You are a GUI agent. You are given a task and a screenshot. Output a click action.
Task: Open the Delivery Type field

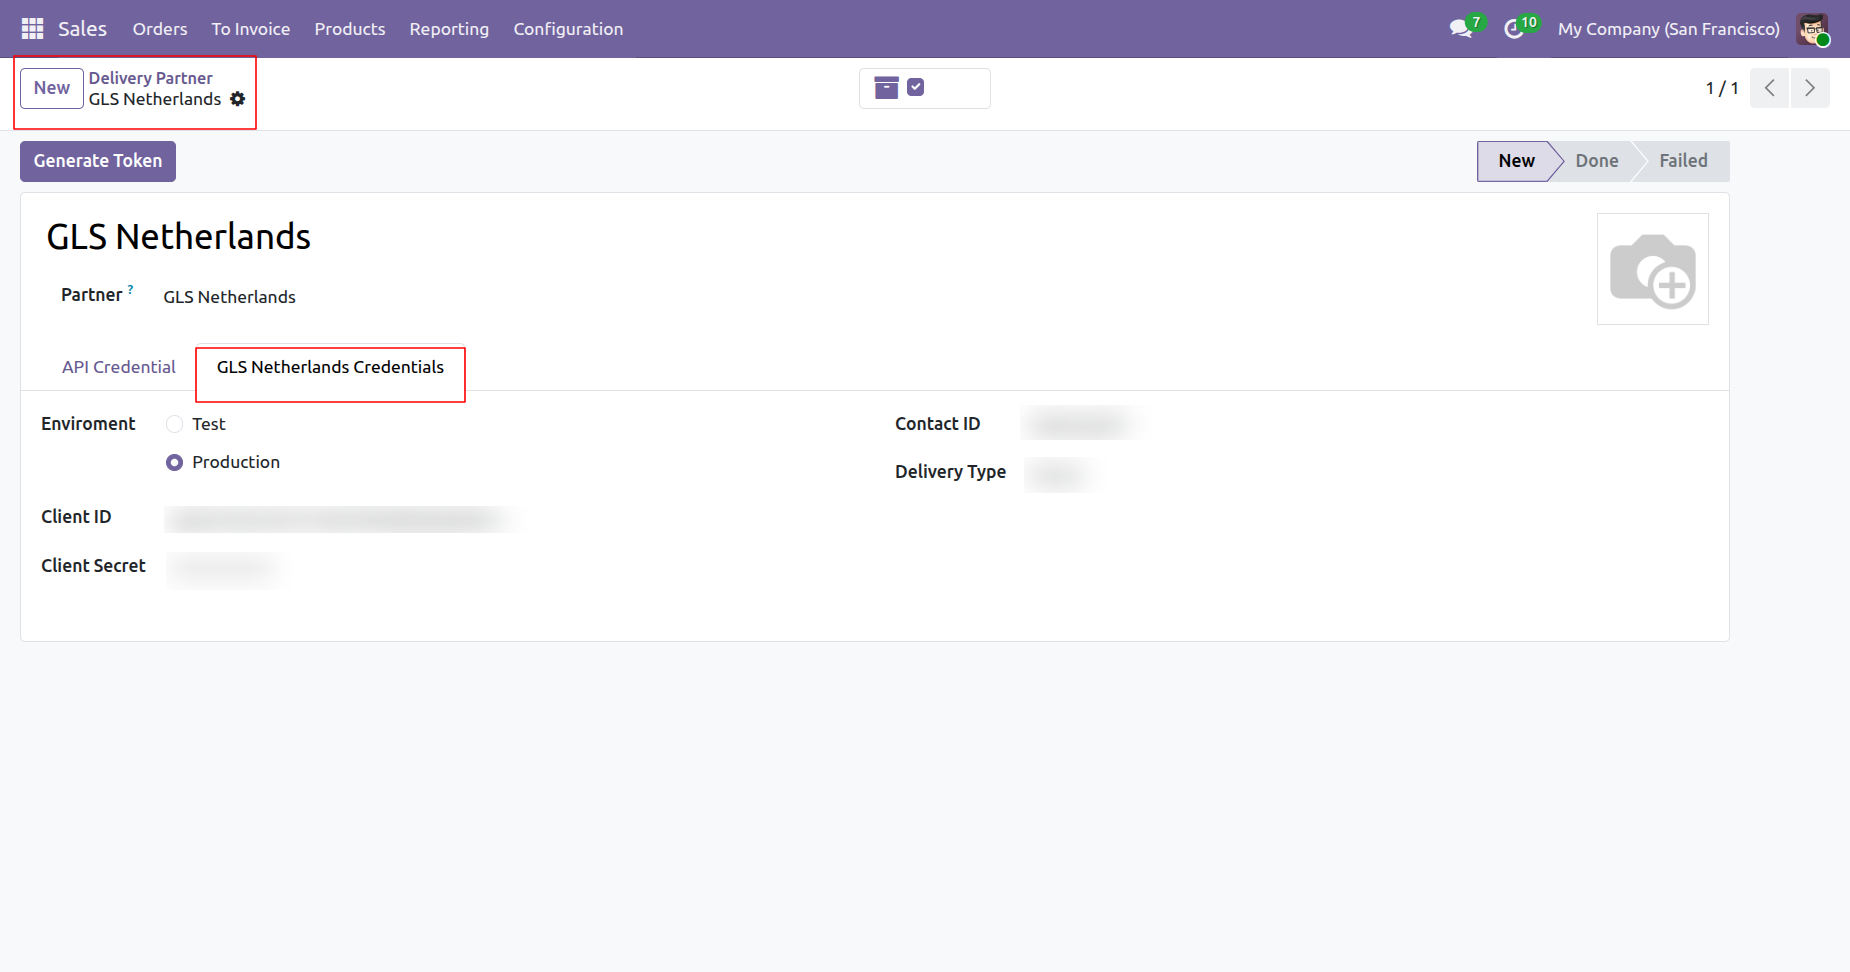(1060, 473)
